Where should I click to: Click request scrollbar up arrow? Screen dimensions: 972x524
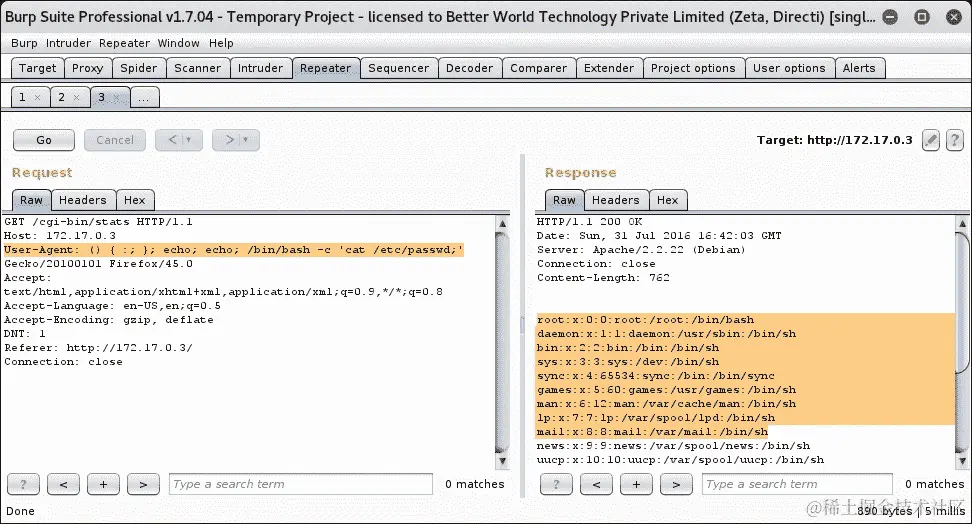[503, 223]
